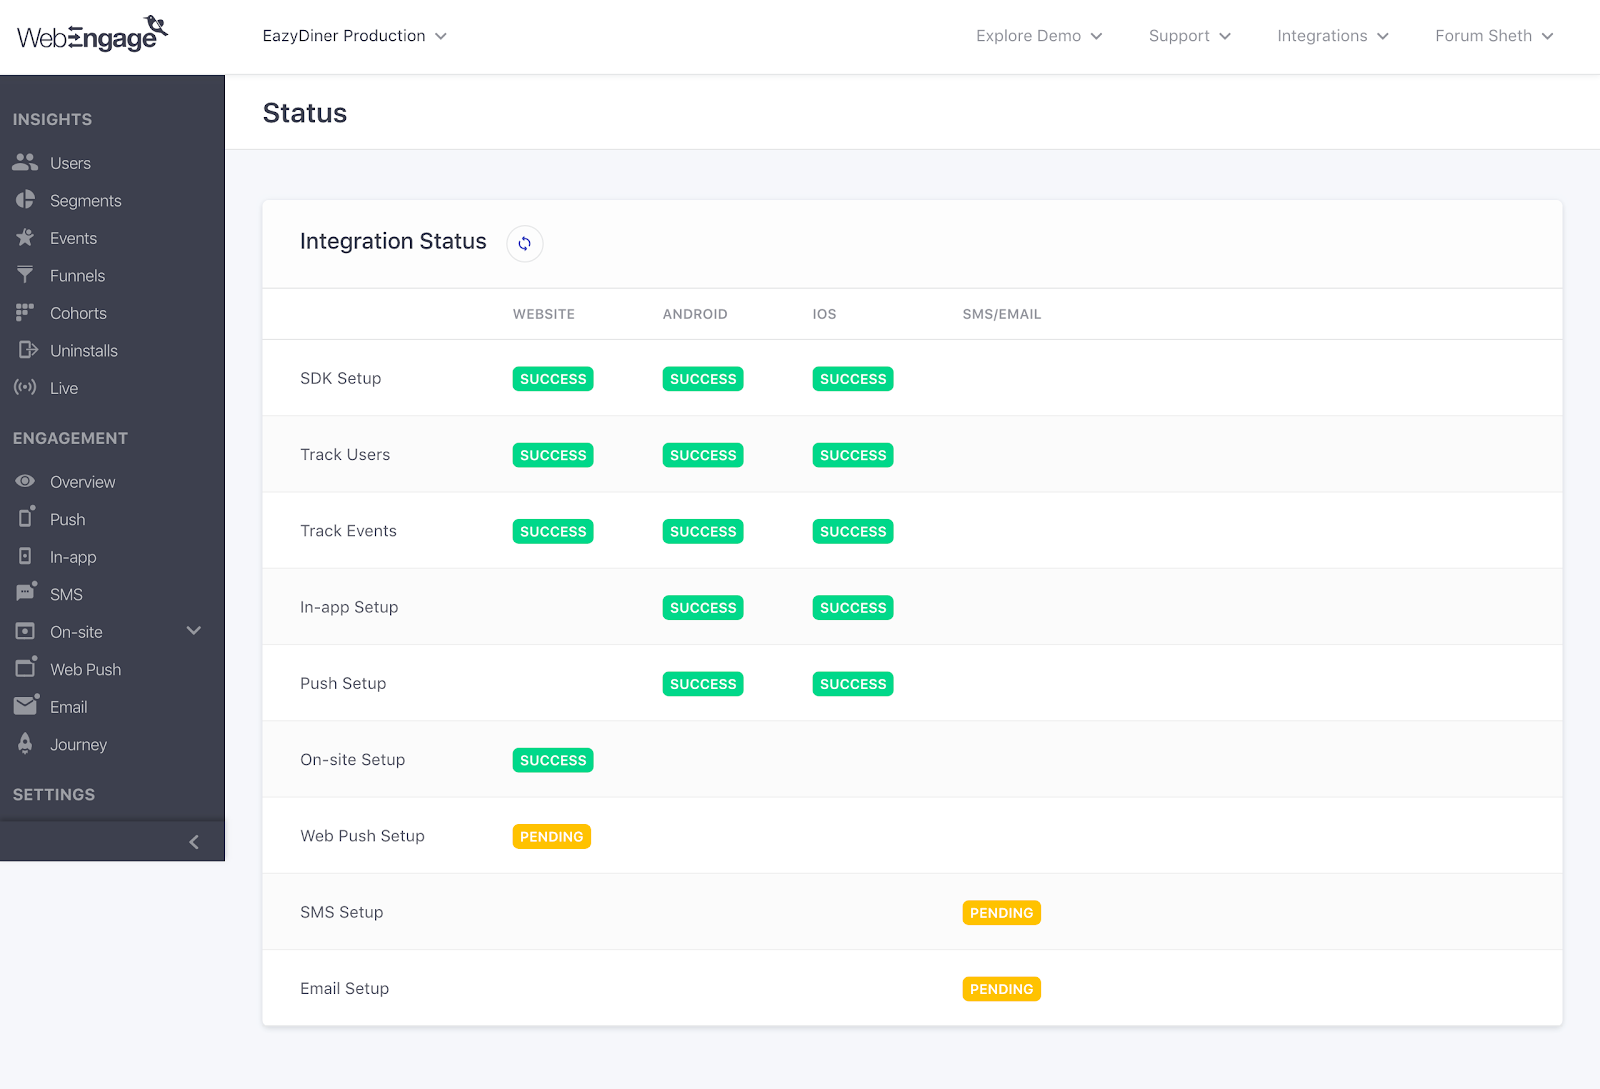Open the Journey designer
1600x1089 pixels.
click(78, 744)
